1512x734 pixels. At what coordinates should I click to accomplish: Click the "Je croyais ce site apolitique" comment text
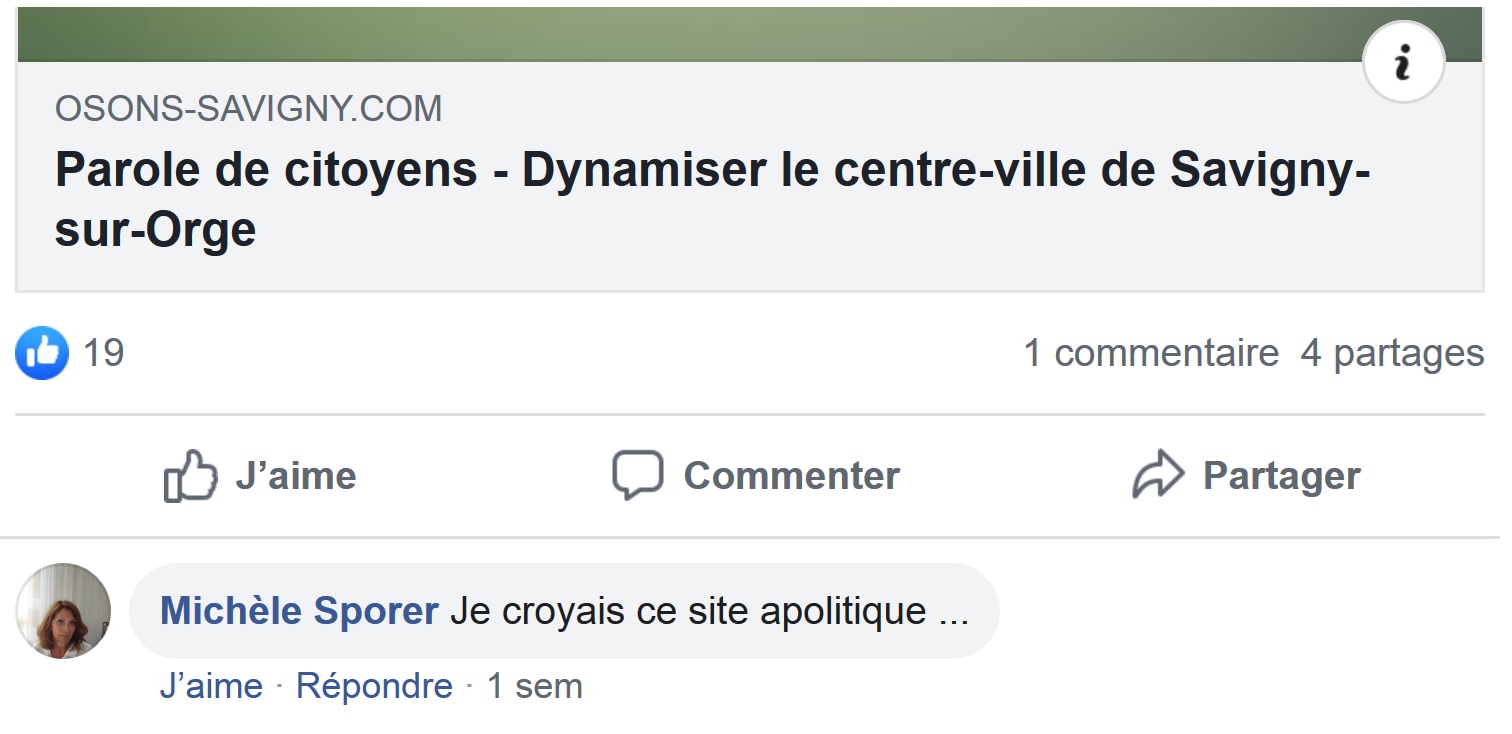point(709,611)
